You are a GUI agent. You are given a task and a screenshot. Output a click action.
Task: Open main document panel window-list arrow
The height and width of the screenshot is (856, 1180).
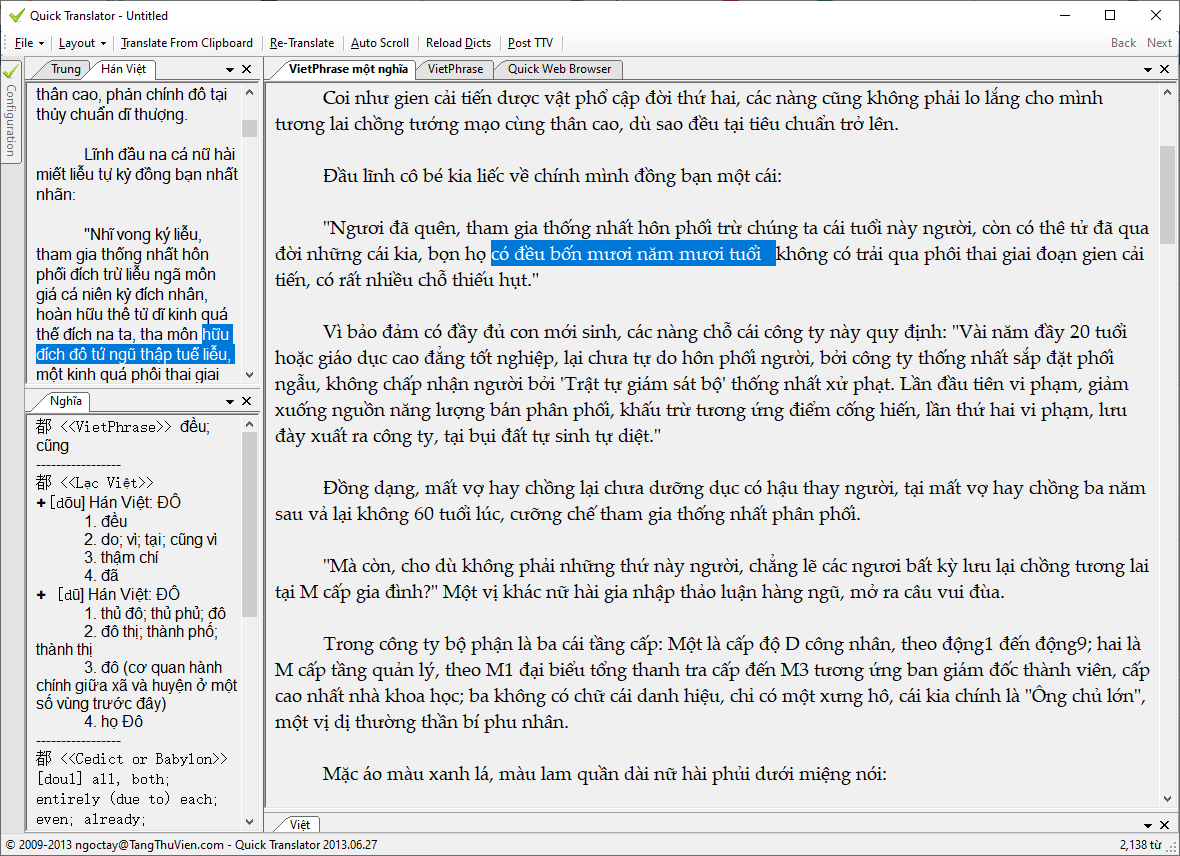click(x=1147, y=69)
